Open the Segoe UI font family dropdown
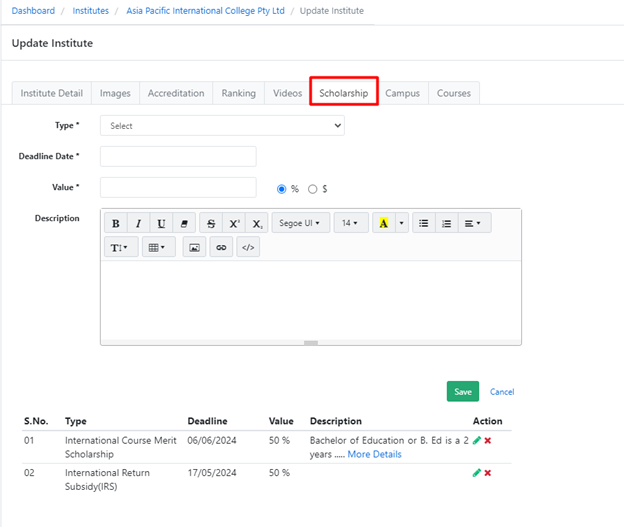Image resolution: width=624 pixels, height=527 pixels. click(299, 224)
